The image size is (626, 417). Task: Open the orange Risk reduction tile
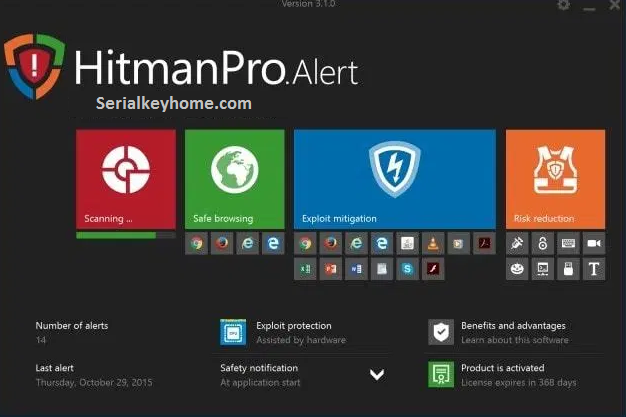[x=555, y=179]
